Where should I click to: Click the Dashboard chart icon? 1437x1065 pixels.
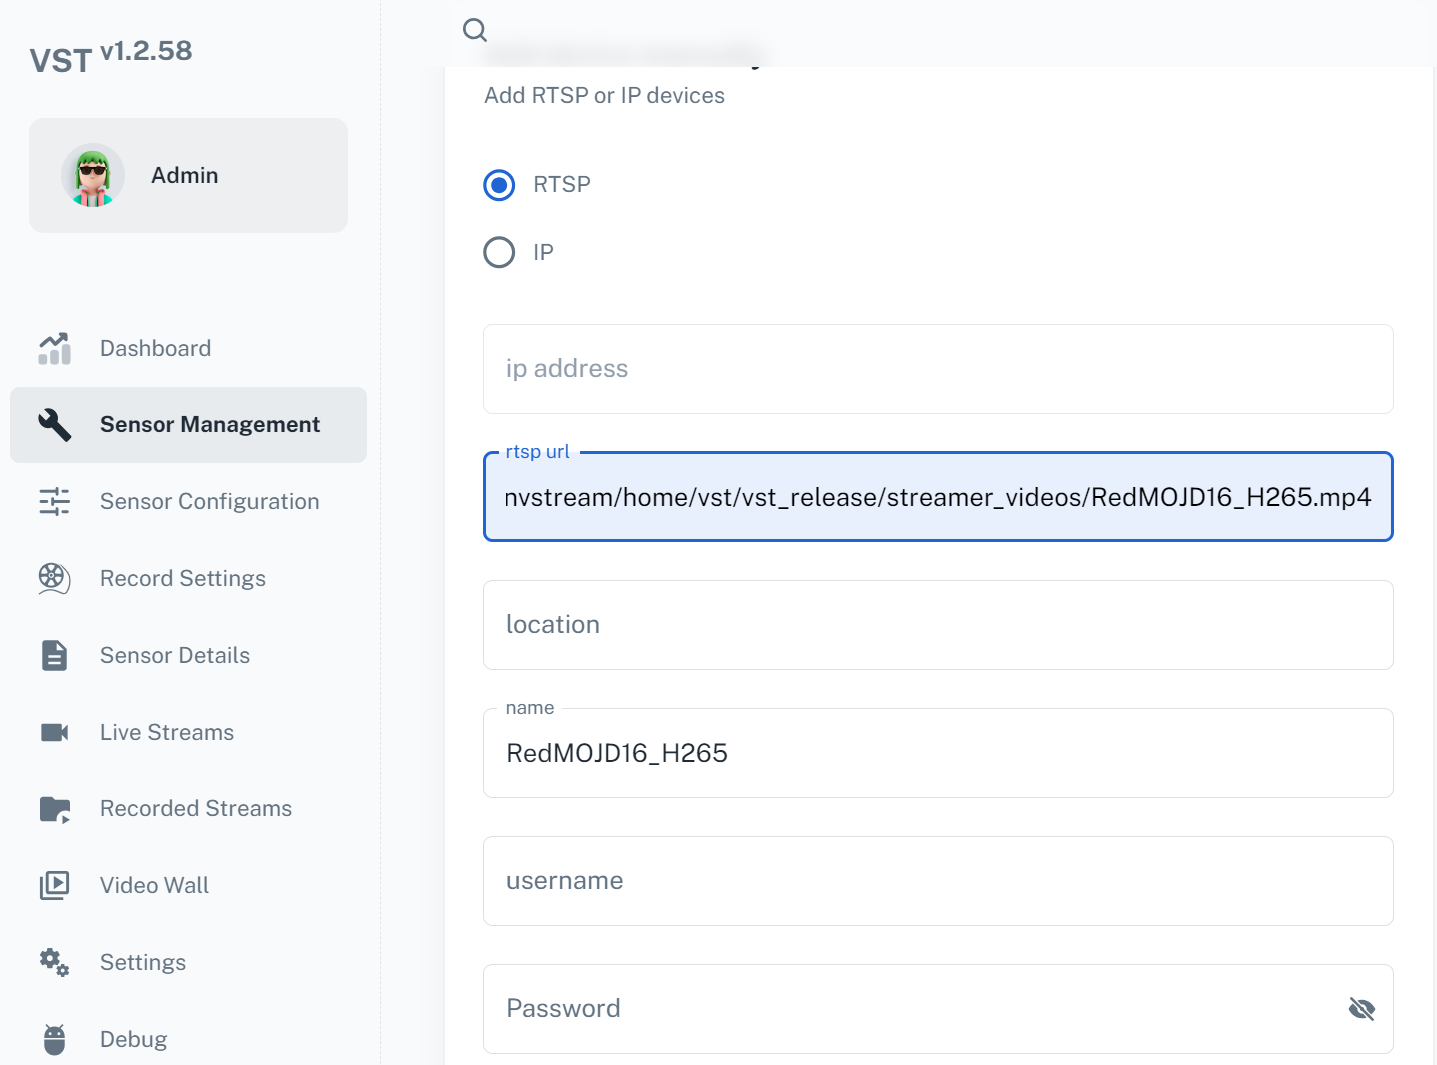54,348
